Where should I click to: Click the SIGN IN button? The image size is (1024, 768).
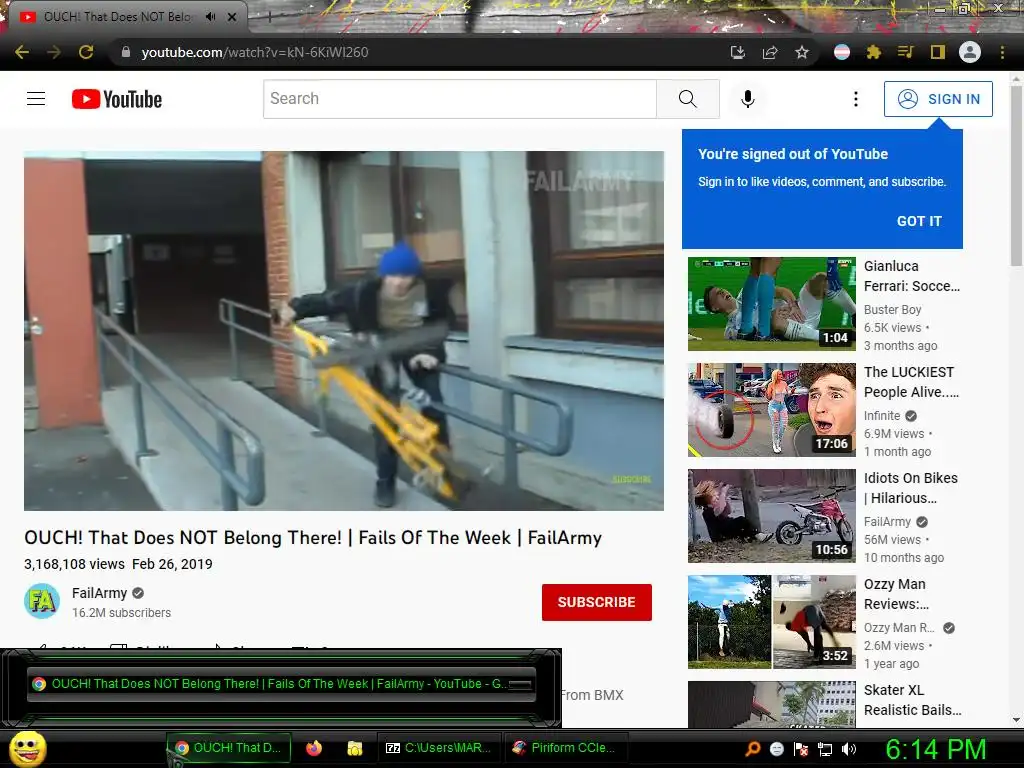(938, 99)
